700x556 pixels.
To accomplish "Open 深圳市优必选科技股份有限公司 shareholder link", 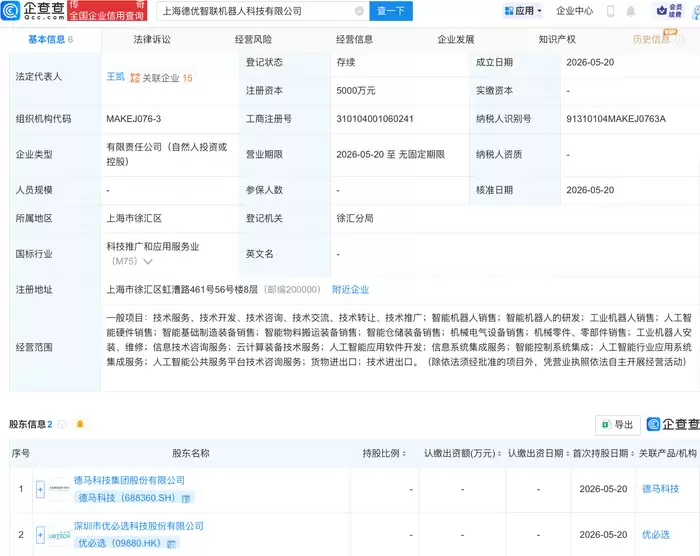I will pos(139,526).
